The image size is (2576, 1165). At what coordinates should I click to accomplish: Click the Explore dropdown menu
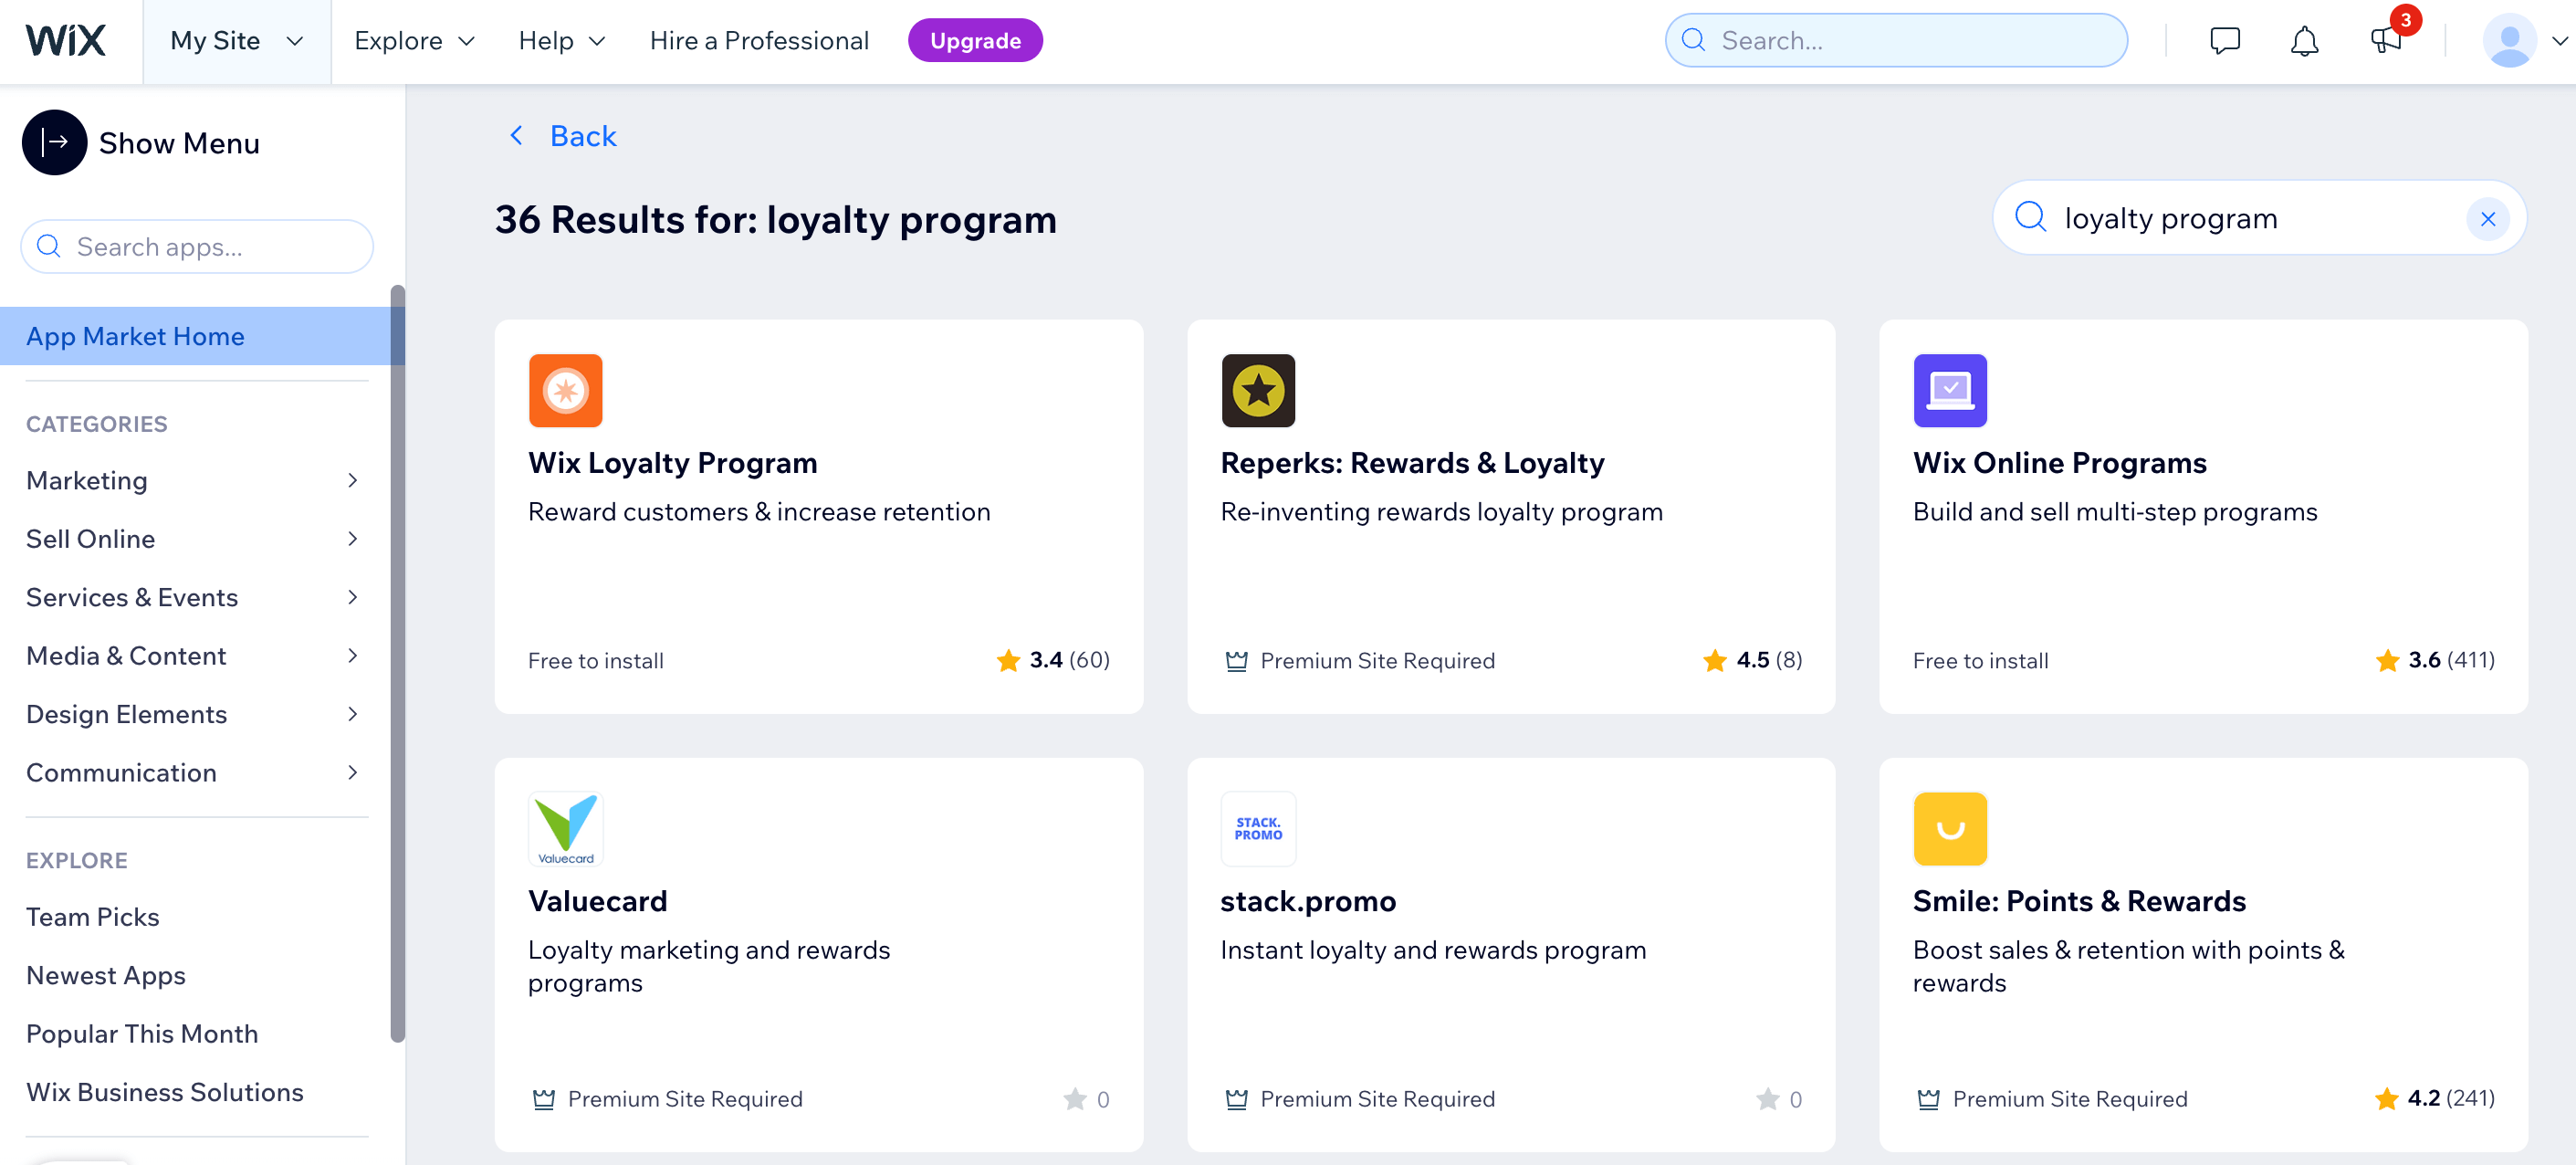click(413, 39)
